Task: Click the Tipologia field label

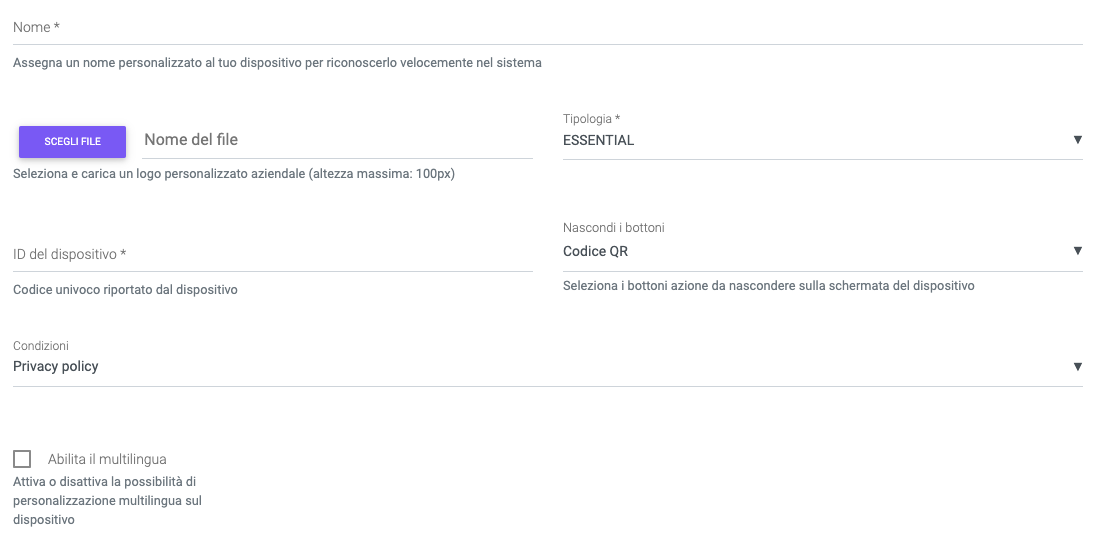Action: click(x=591, y=119)
